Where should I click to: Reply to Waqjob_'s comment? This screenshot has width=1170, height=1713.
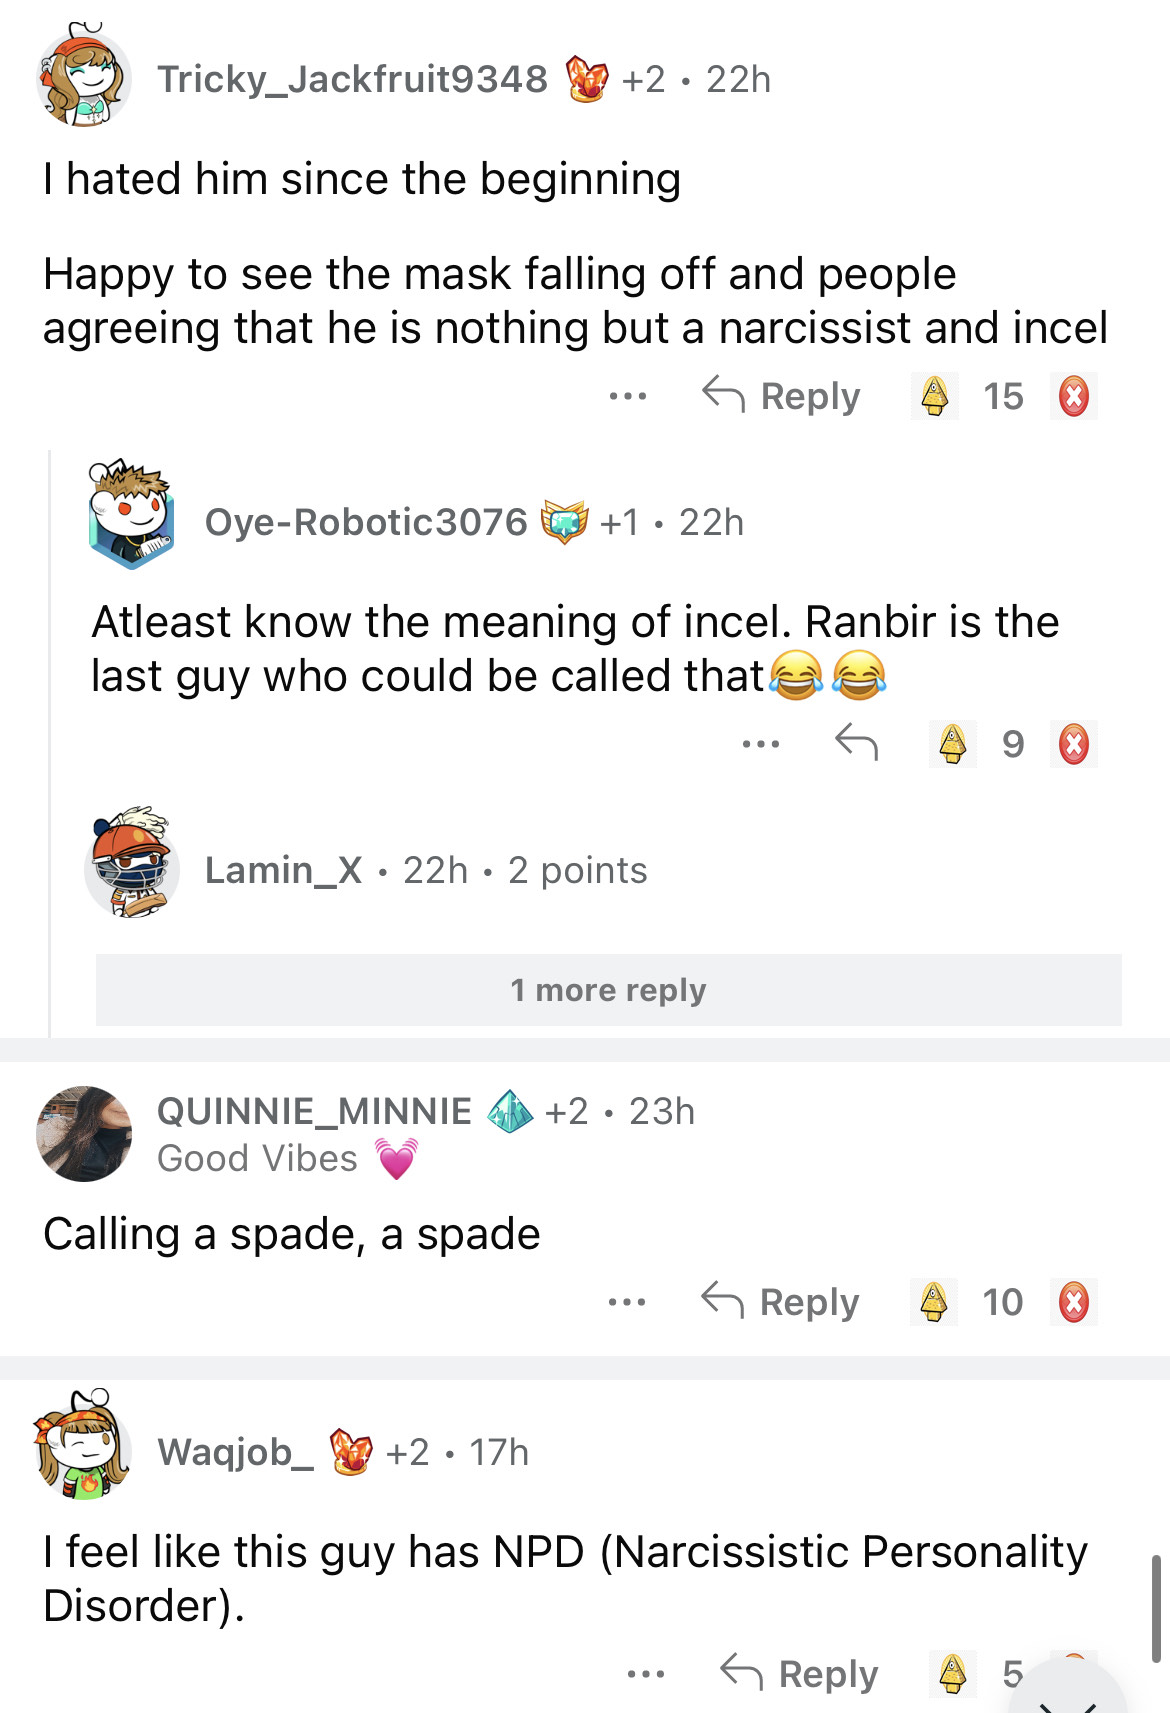click(x=799, y=1673)
